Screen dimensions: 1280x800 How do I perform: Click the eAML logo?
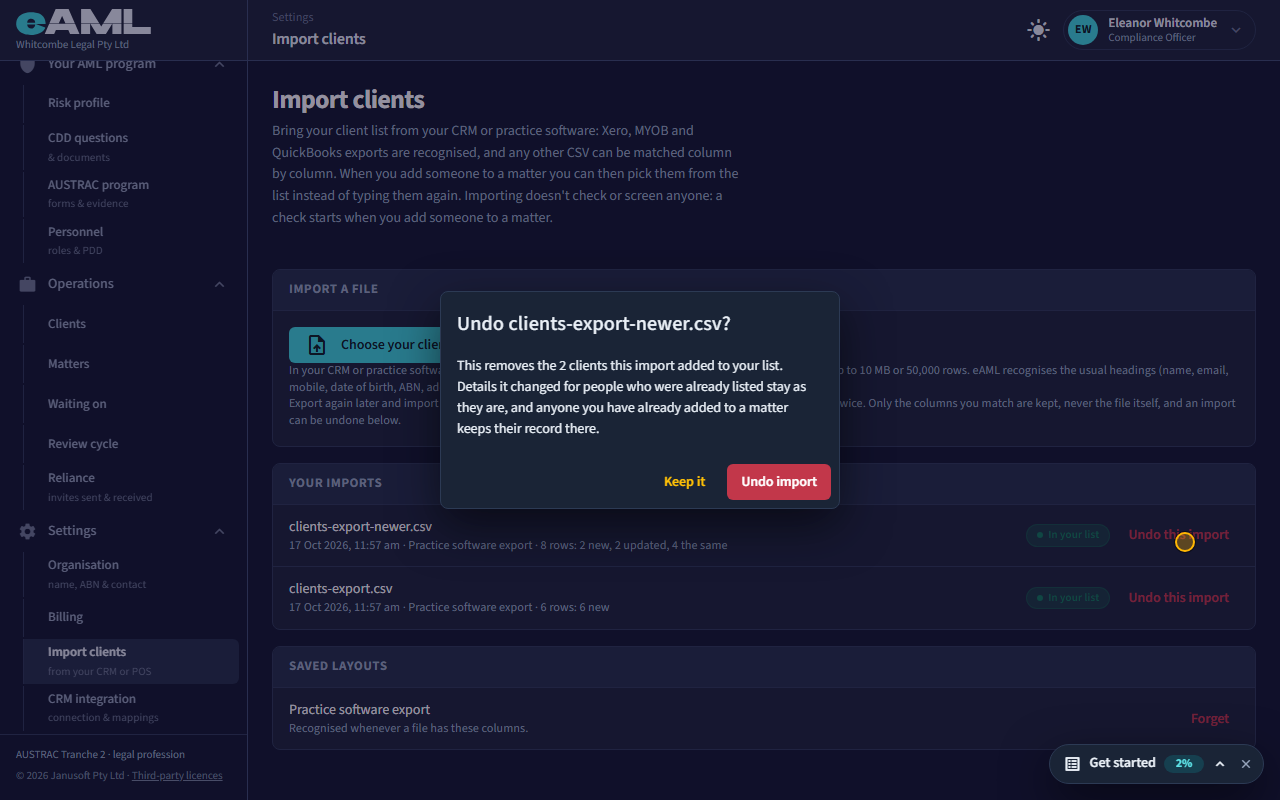pyautogui.click(x=83, y=22)
